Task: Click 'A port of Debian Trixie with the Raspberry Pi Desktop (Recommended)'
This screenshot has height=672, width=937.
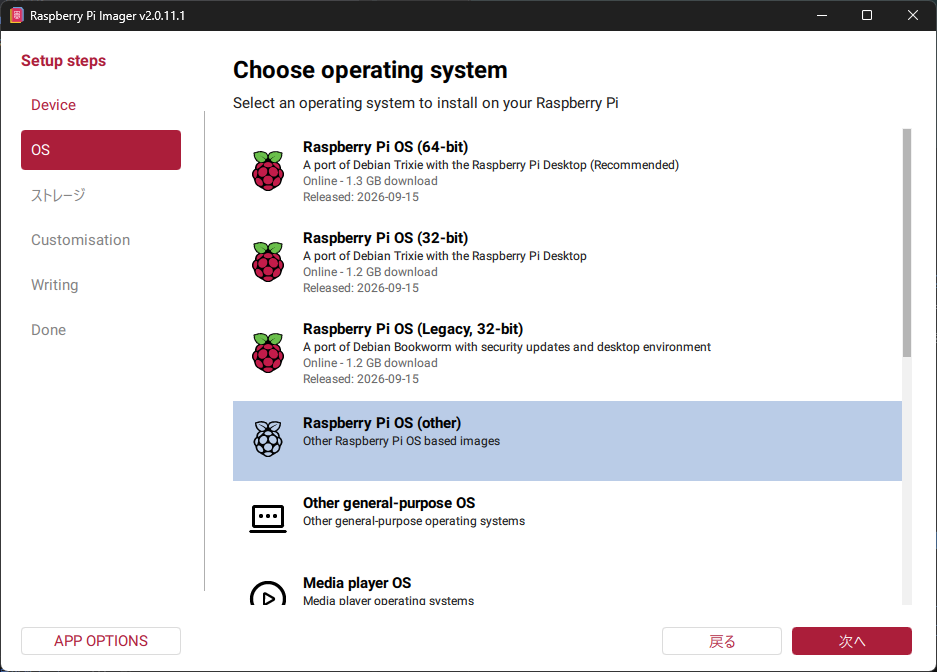Action: click(491, 165)
